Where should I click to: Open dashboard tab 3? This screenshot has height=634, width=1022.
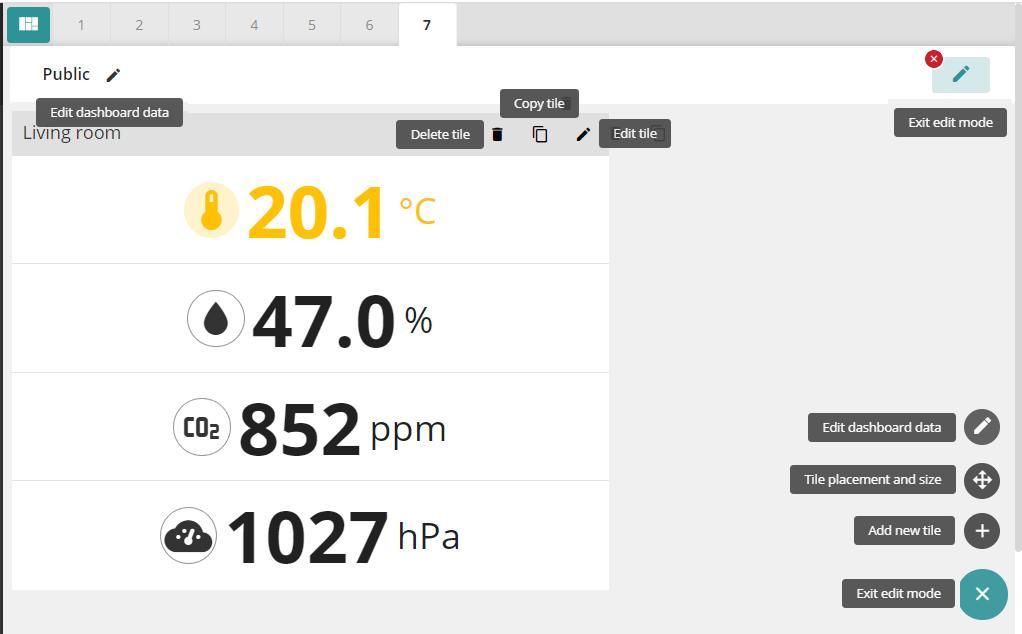tap(196, 25)
